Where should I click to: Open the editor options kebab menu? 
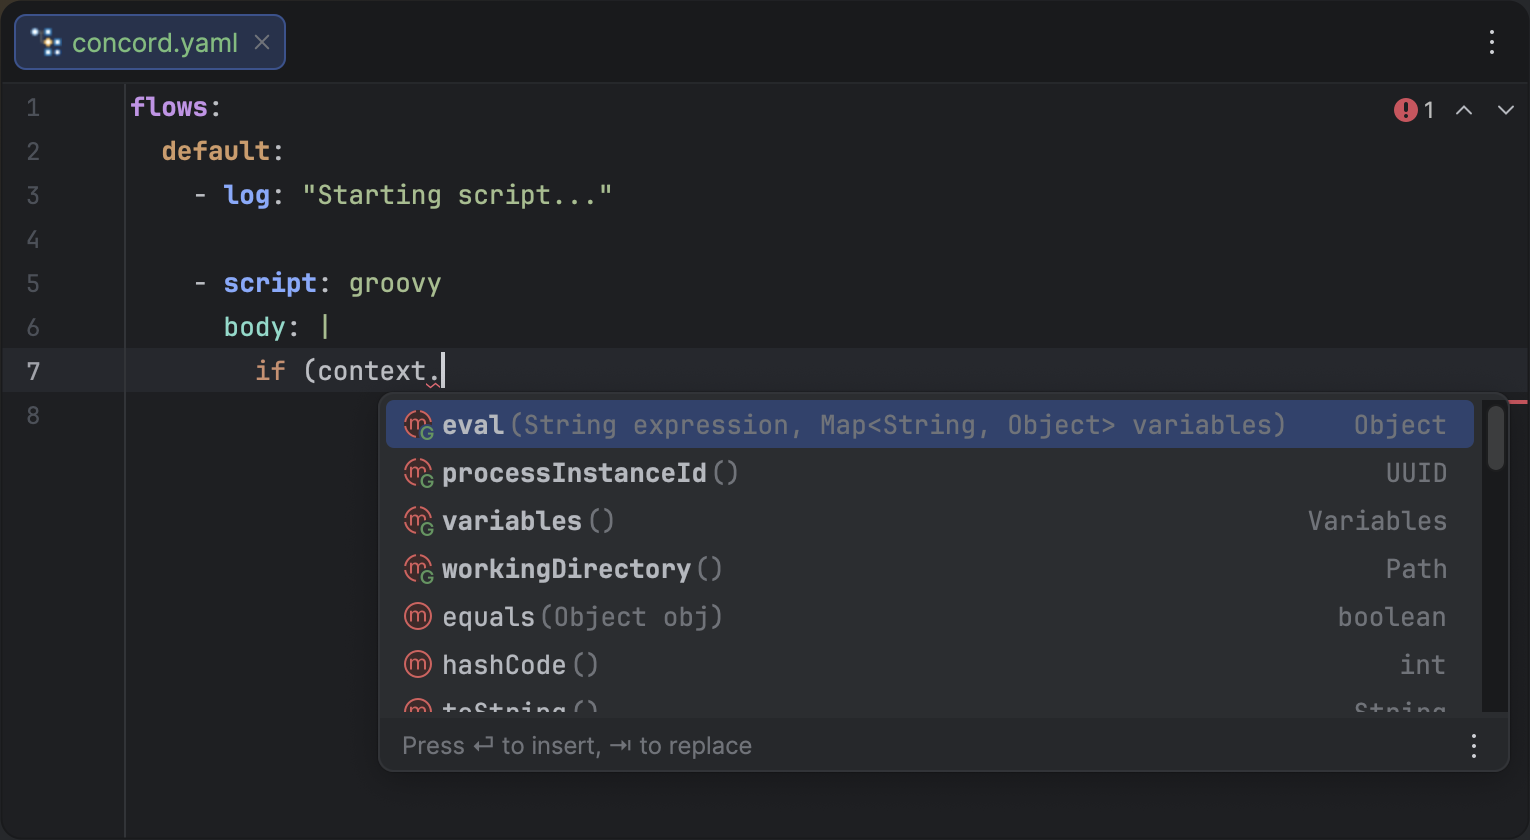(1492, 42)
